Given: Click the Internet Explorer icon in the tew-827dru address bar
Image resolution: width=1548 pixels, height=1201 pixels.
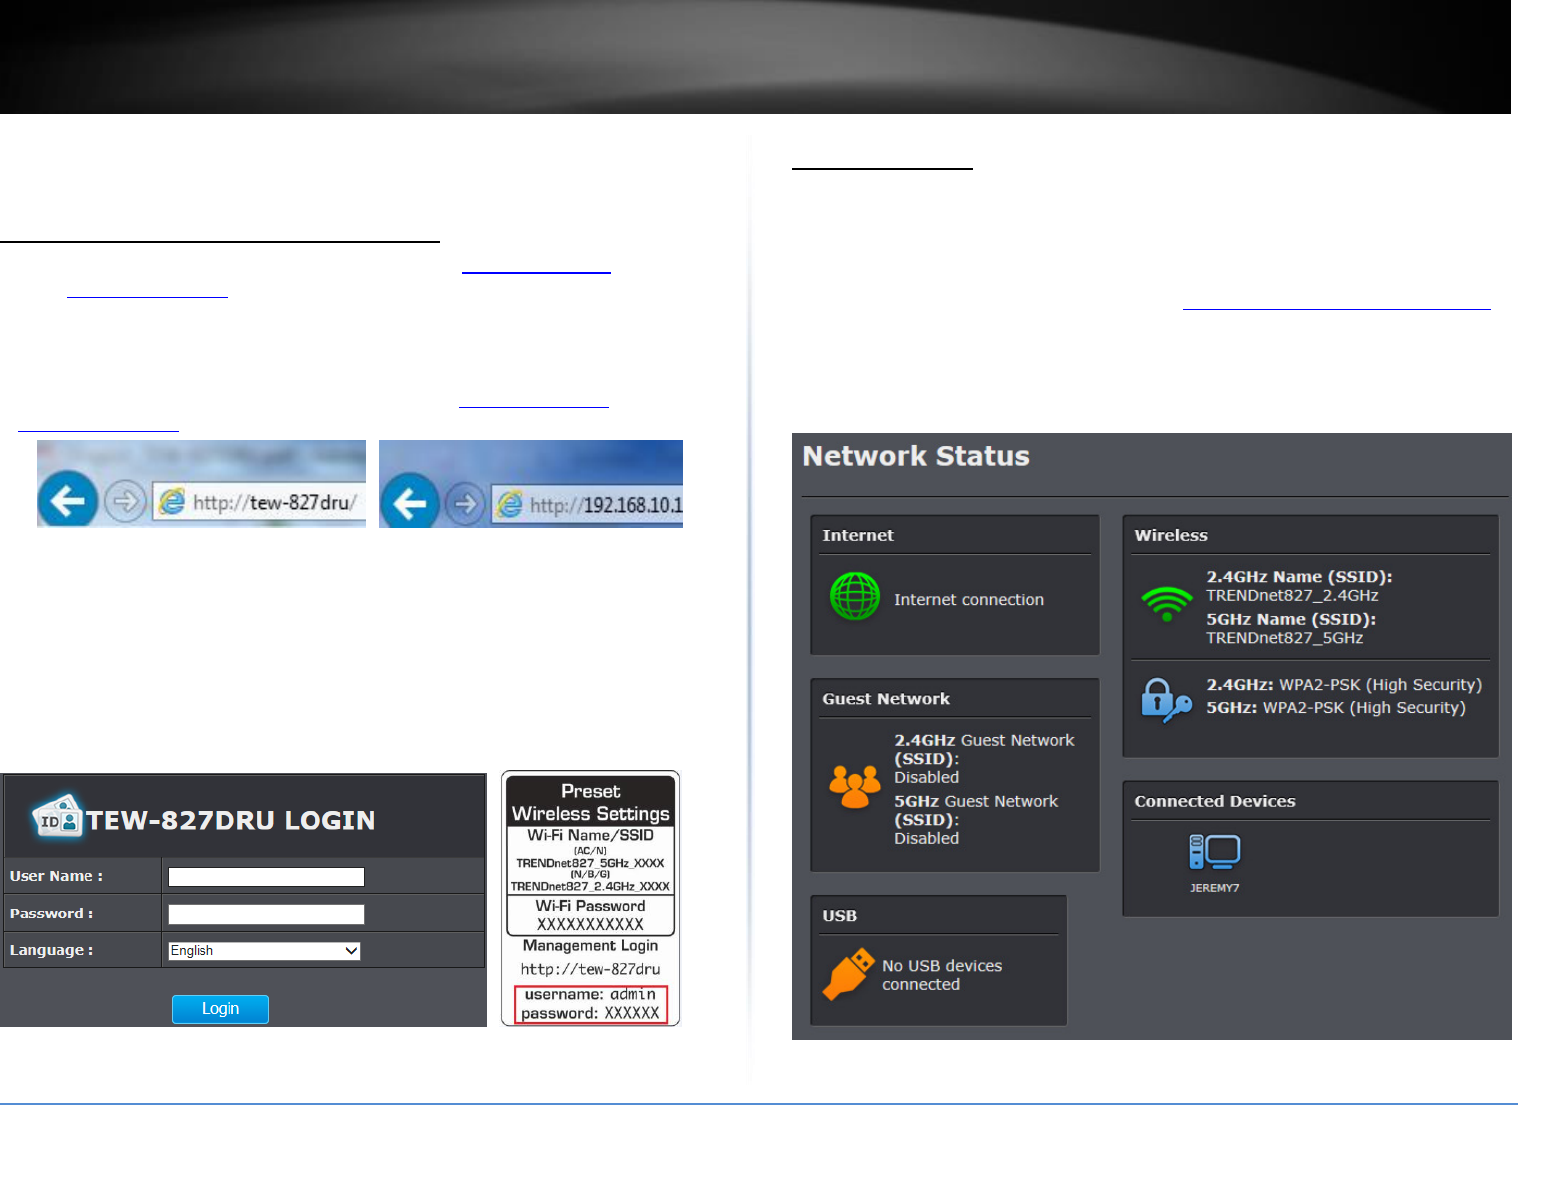Looking at the screenshot, I should pos(172,501).
